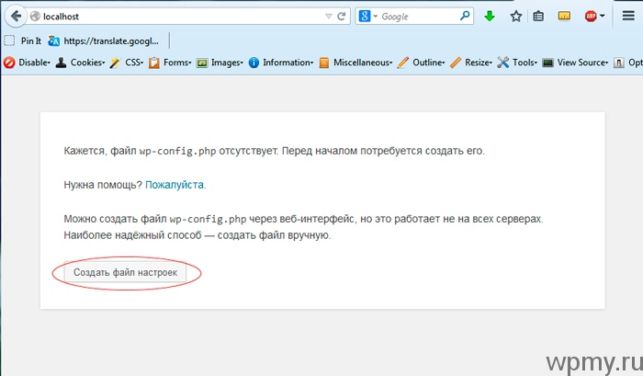Screen dimensions: 643x376
Task: Open the Resize toolbar menu
Action: pos(471,62)
